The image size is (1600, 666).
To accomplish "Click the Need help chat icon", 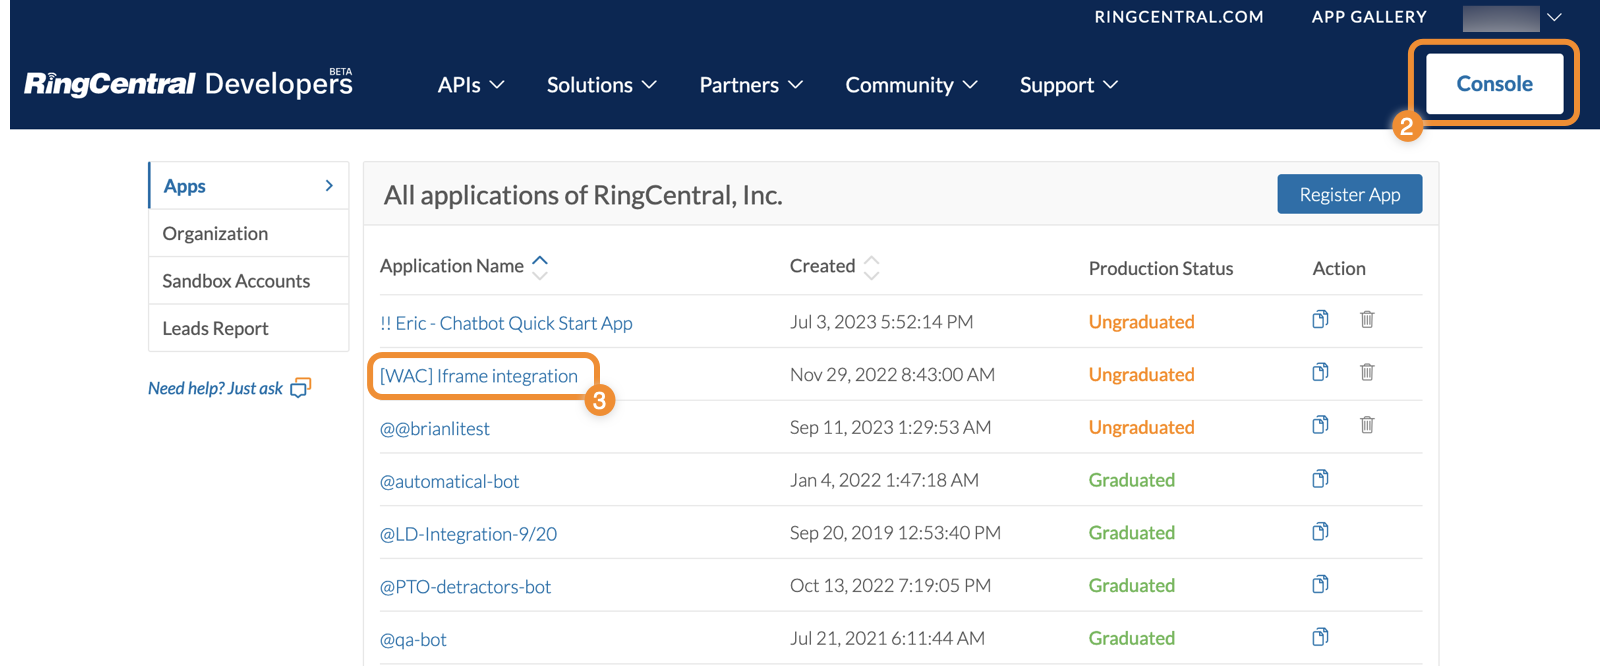I will pos(300,388).
